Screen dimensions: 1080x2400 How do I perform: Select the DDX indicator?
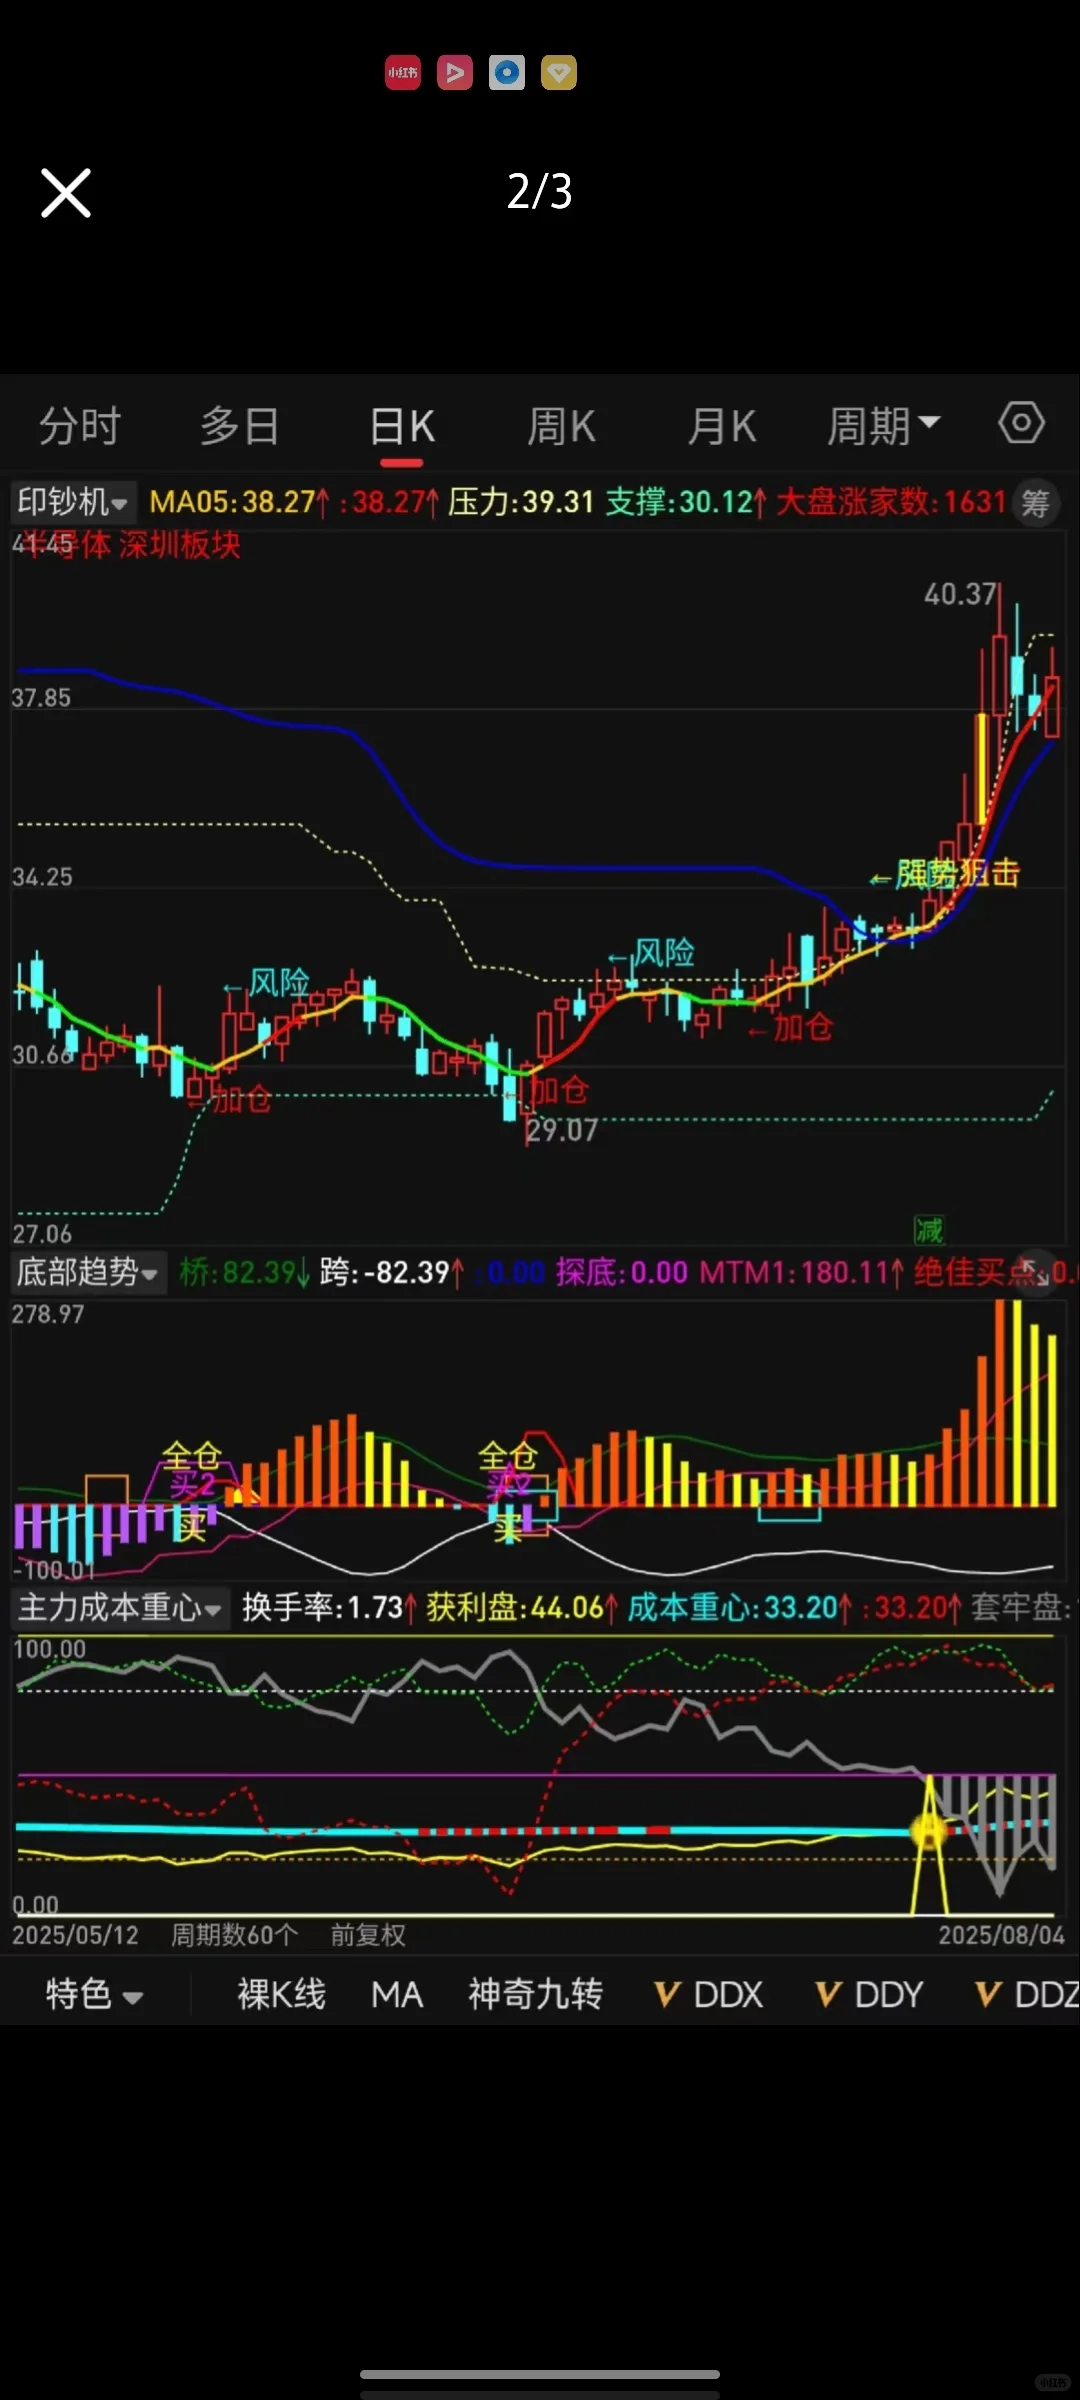[709, 1994]
